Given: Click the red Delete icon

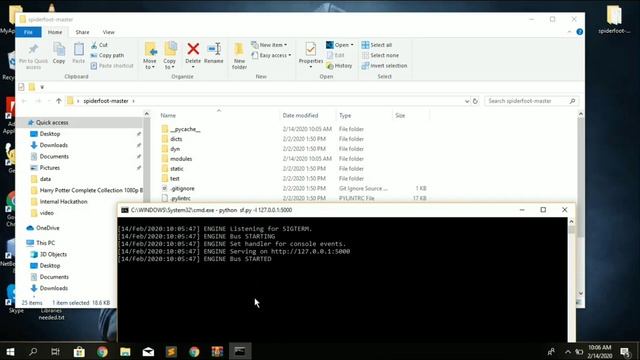Looking at the screenshot, I should (x=193, y=50).
